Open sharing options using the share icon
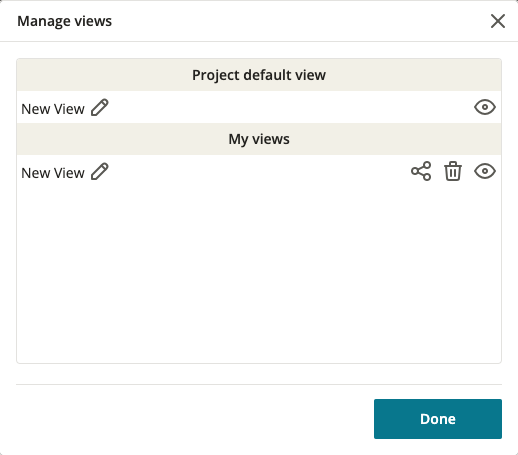518x455 pixels. pyautogui.click(x=421, y=171)
